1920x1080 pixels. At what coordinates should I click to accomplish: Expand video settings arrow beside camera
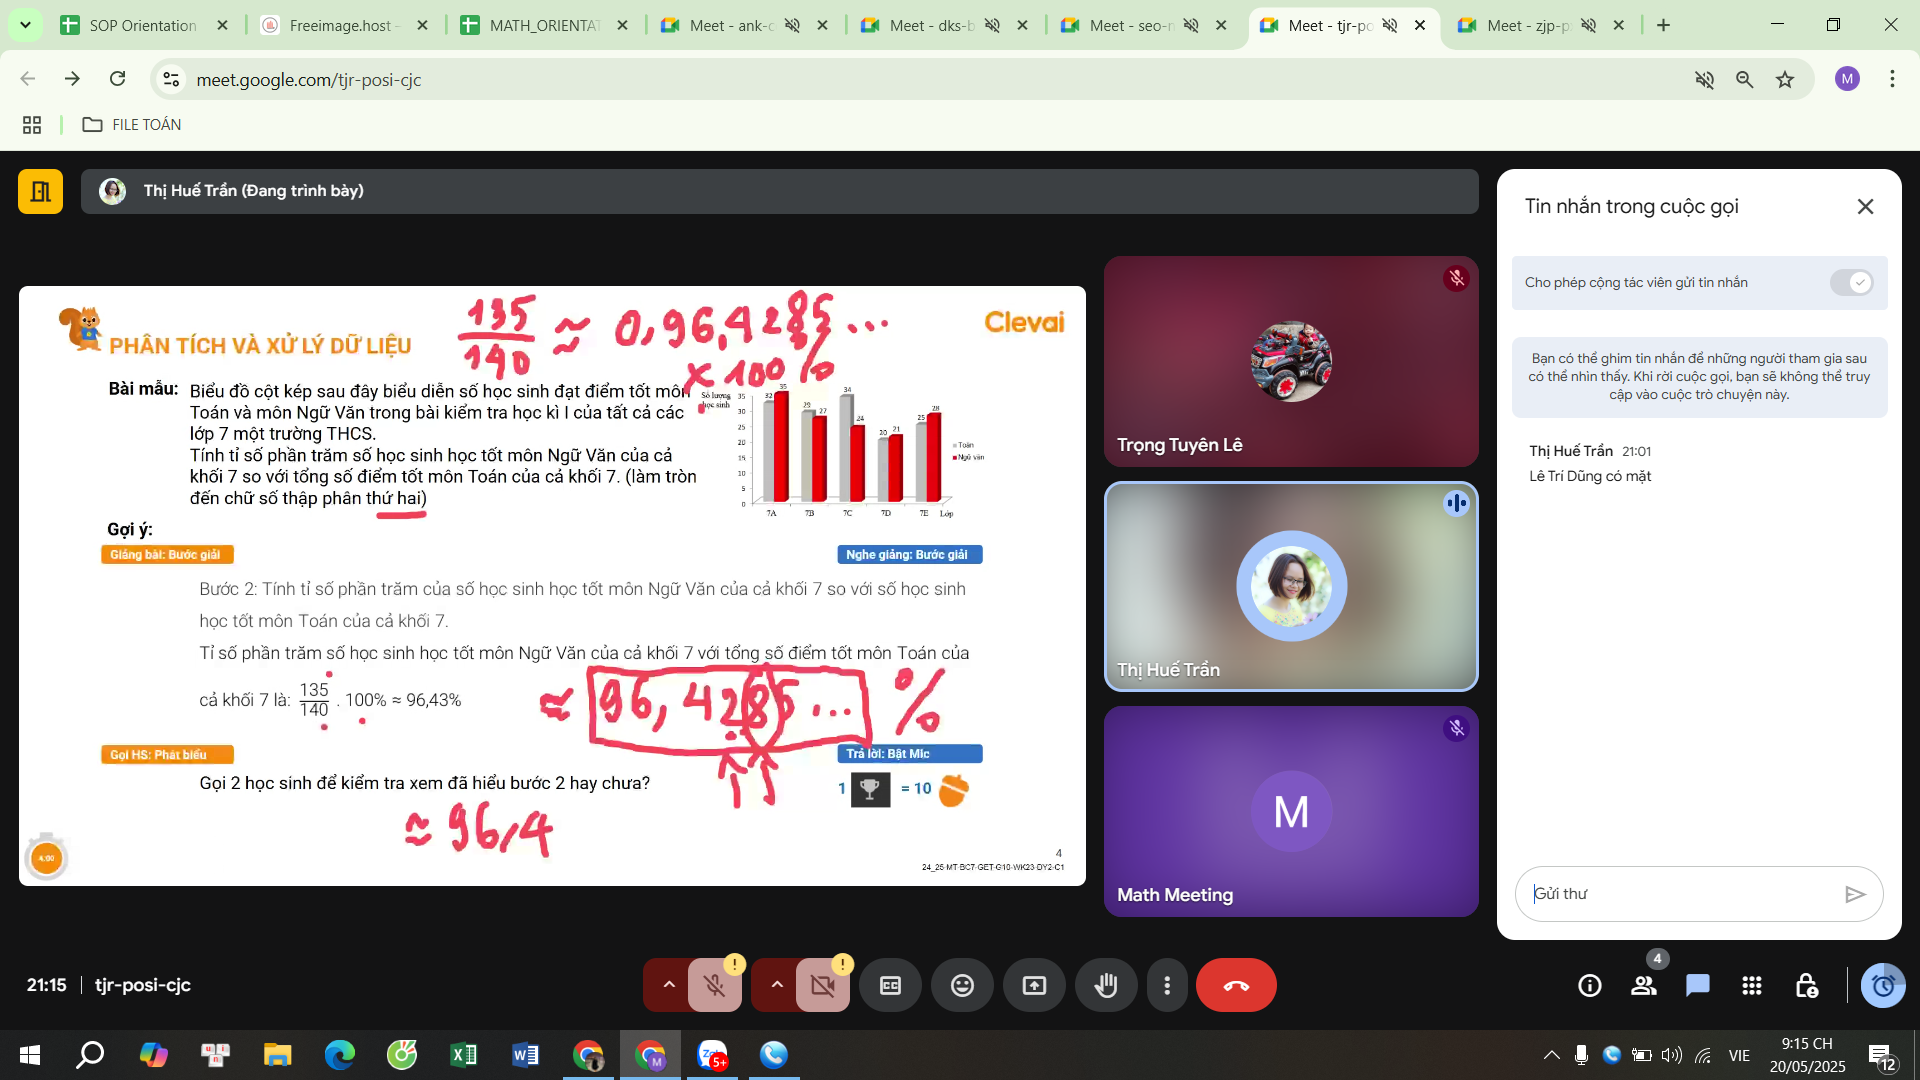tap(777, 985)
